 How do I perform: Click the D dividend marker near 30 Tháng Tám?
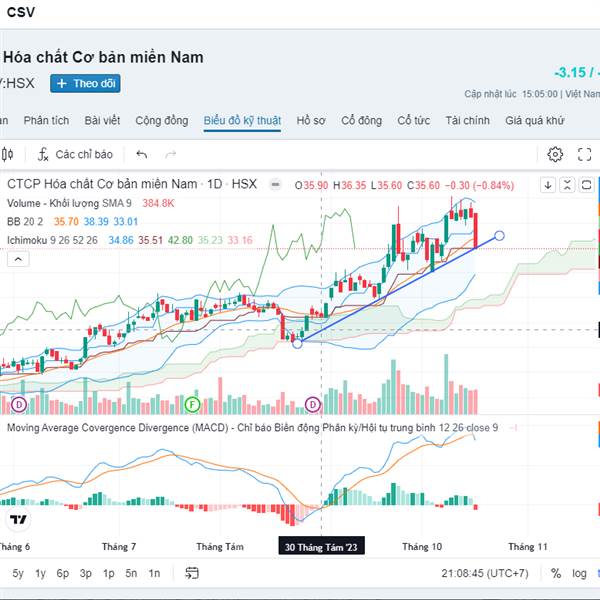313,404
